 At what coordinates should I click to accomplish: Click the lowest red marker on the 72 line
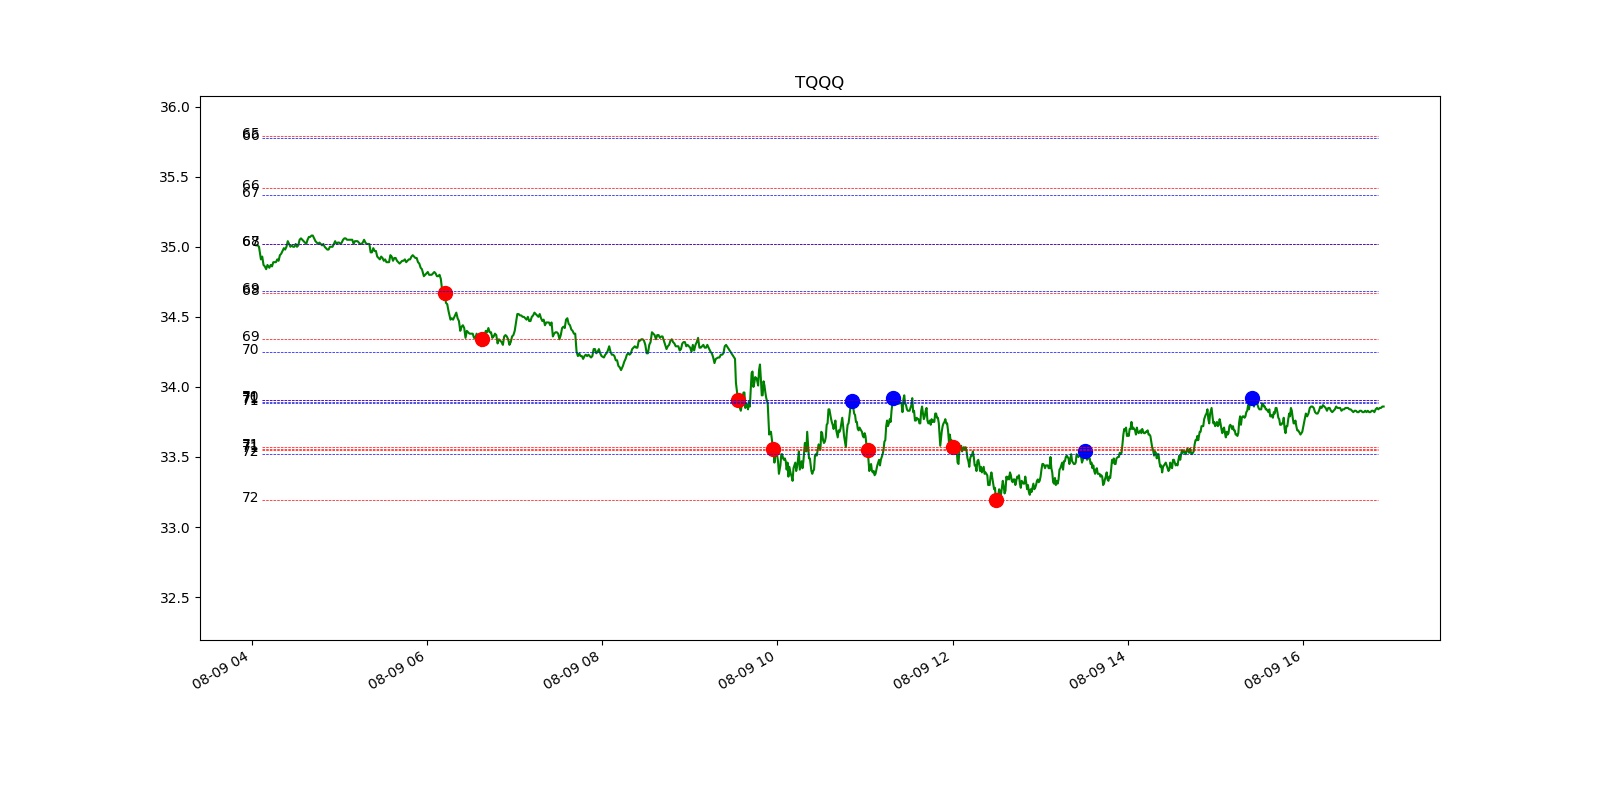[x=996, y=500]
